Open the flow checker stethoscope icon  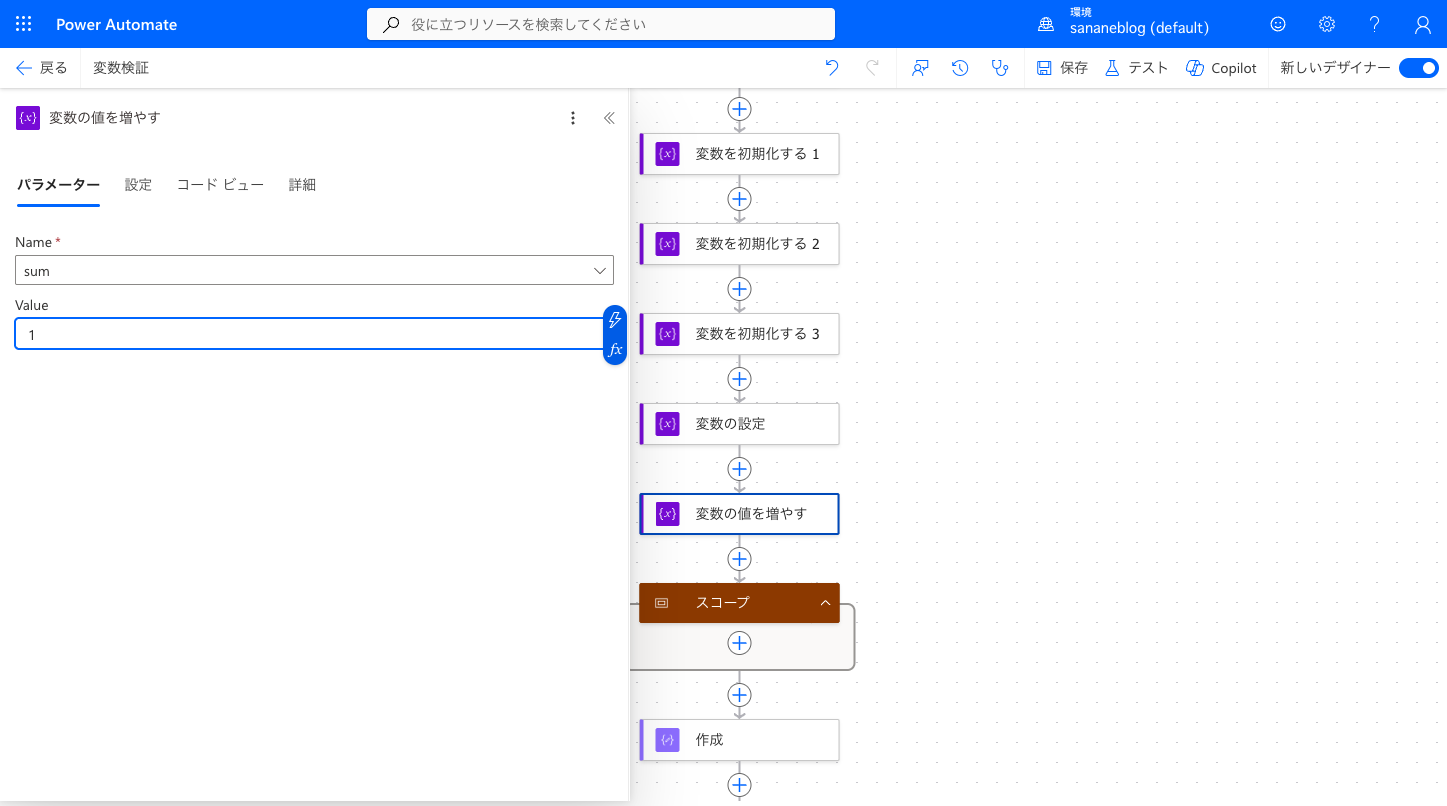[x=999, y=68]
